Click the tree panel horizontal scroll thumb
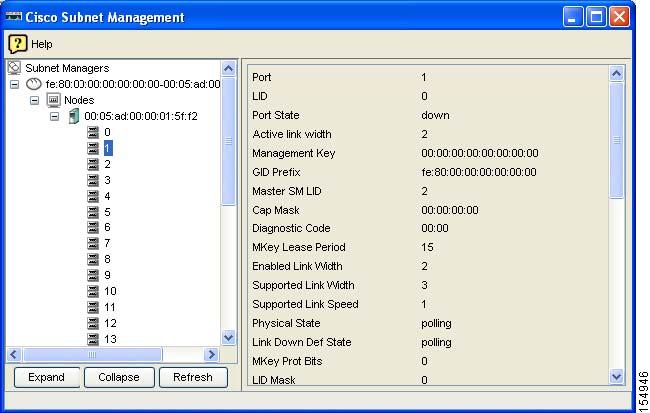 92,355
